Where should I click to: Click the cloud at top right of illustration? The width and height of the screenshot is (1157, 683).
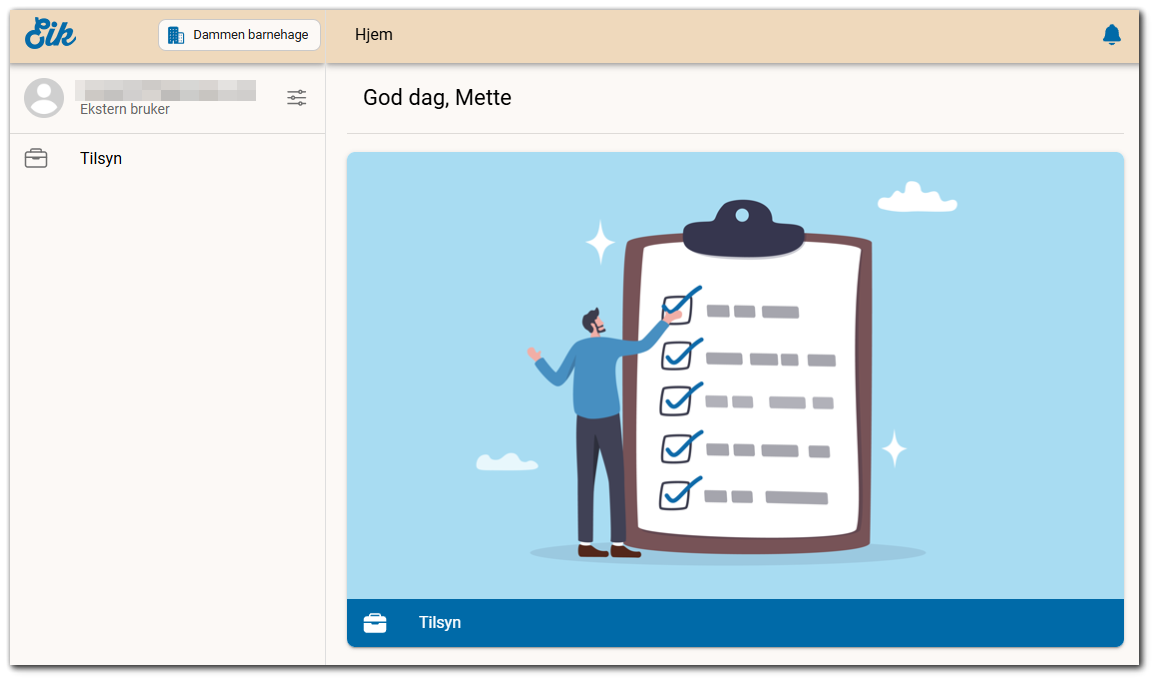pyautogui.click(x=916, y=198)
